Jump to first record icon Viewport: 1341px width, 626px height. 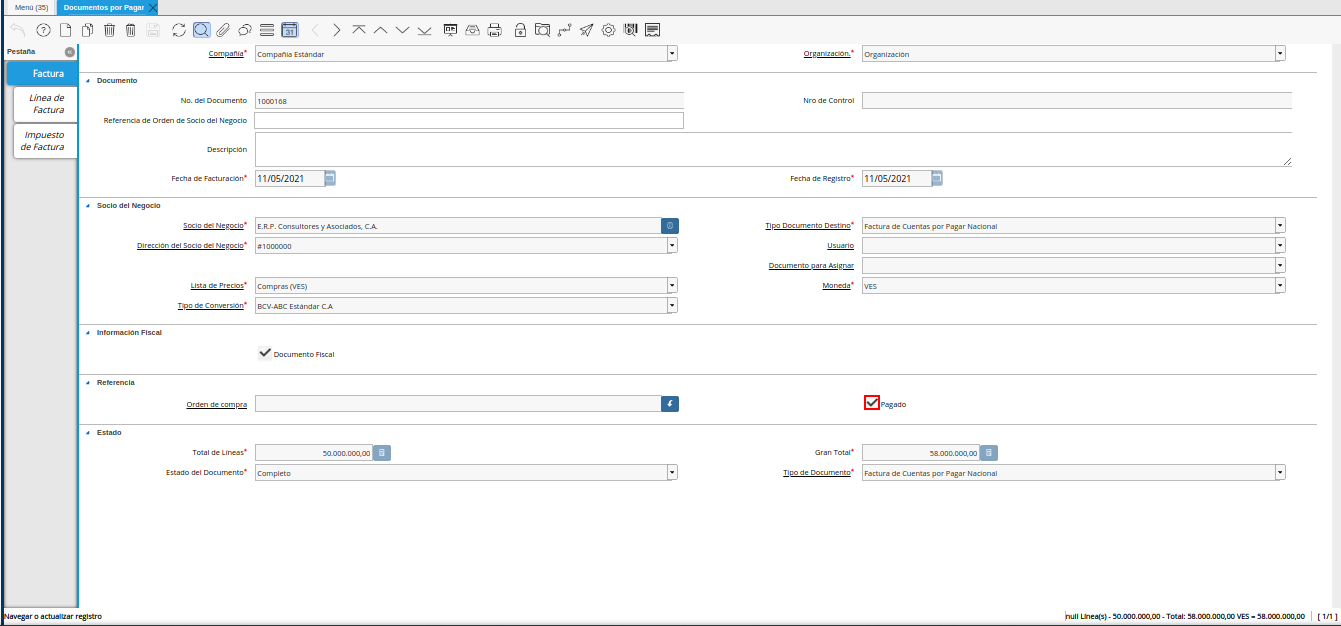click(x=359, y=30)
